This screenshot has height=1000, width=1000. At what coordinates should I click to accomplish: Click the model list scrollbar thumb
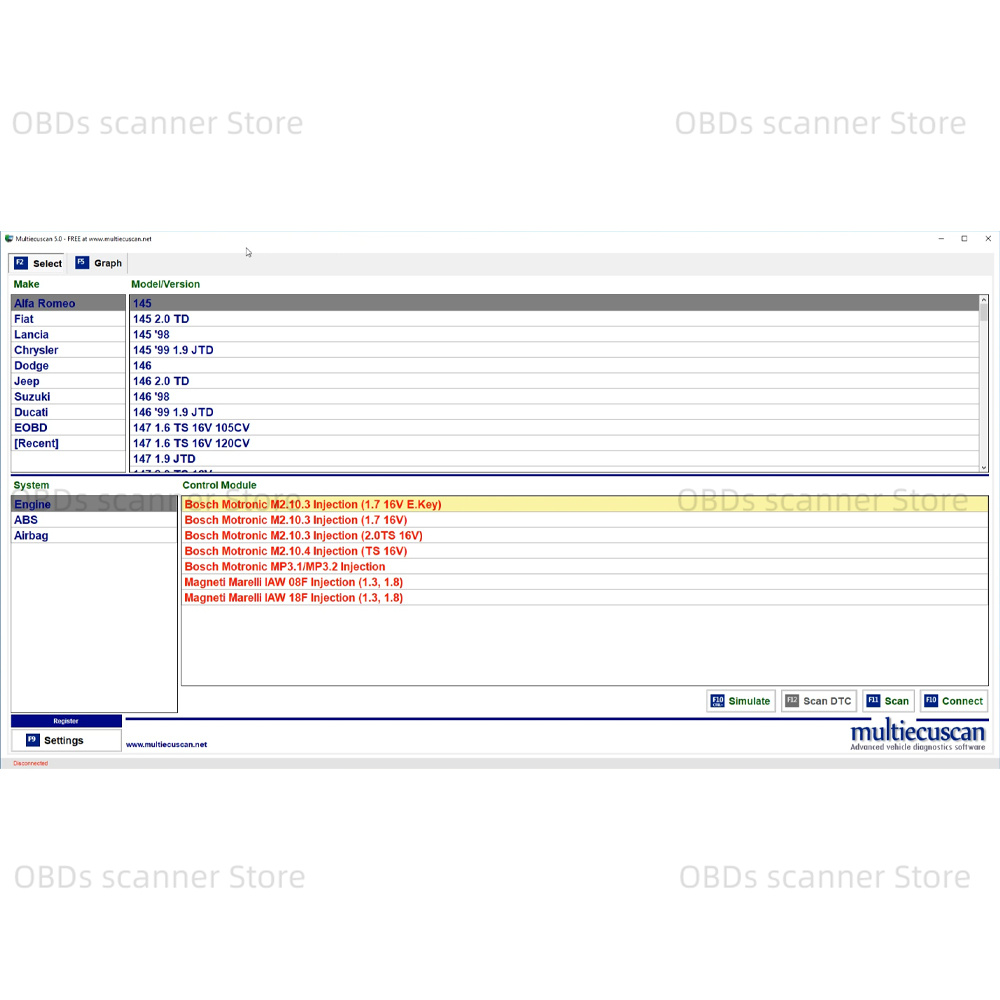[x=984, y=312]
